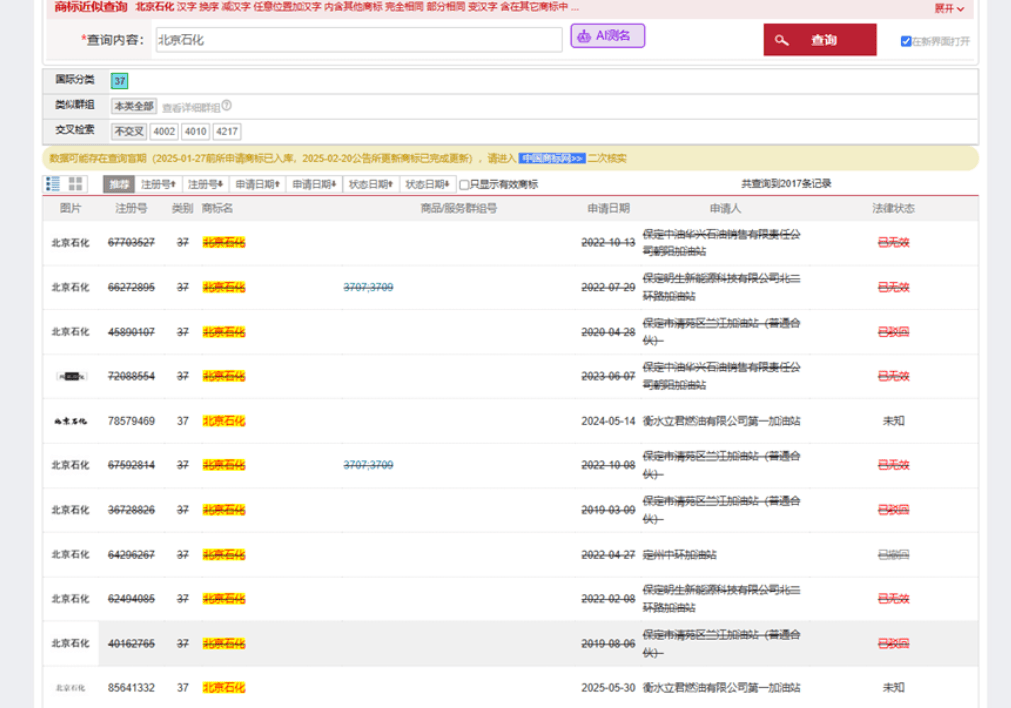1011x708 pixels.
Task: Switch to list view icon
Action: pyautogui.click(x=53, y=184)
